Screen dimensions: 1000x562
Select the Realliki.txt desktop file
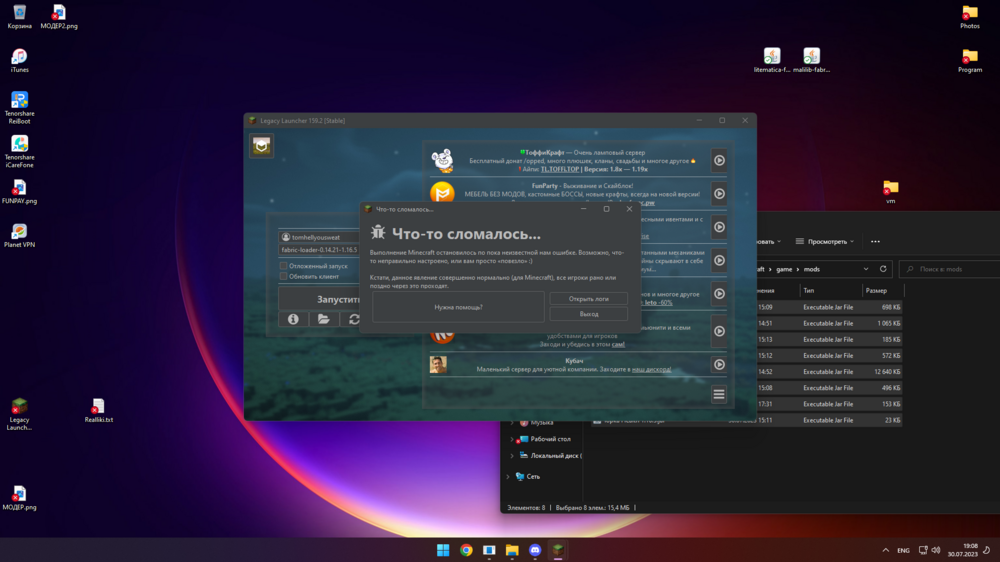pyautogui.click(x=98, y=410)
